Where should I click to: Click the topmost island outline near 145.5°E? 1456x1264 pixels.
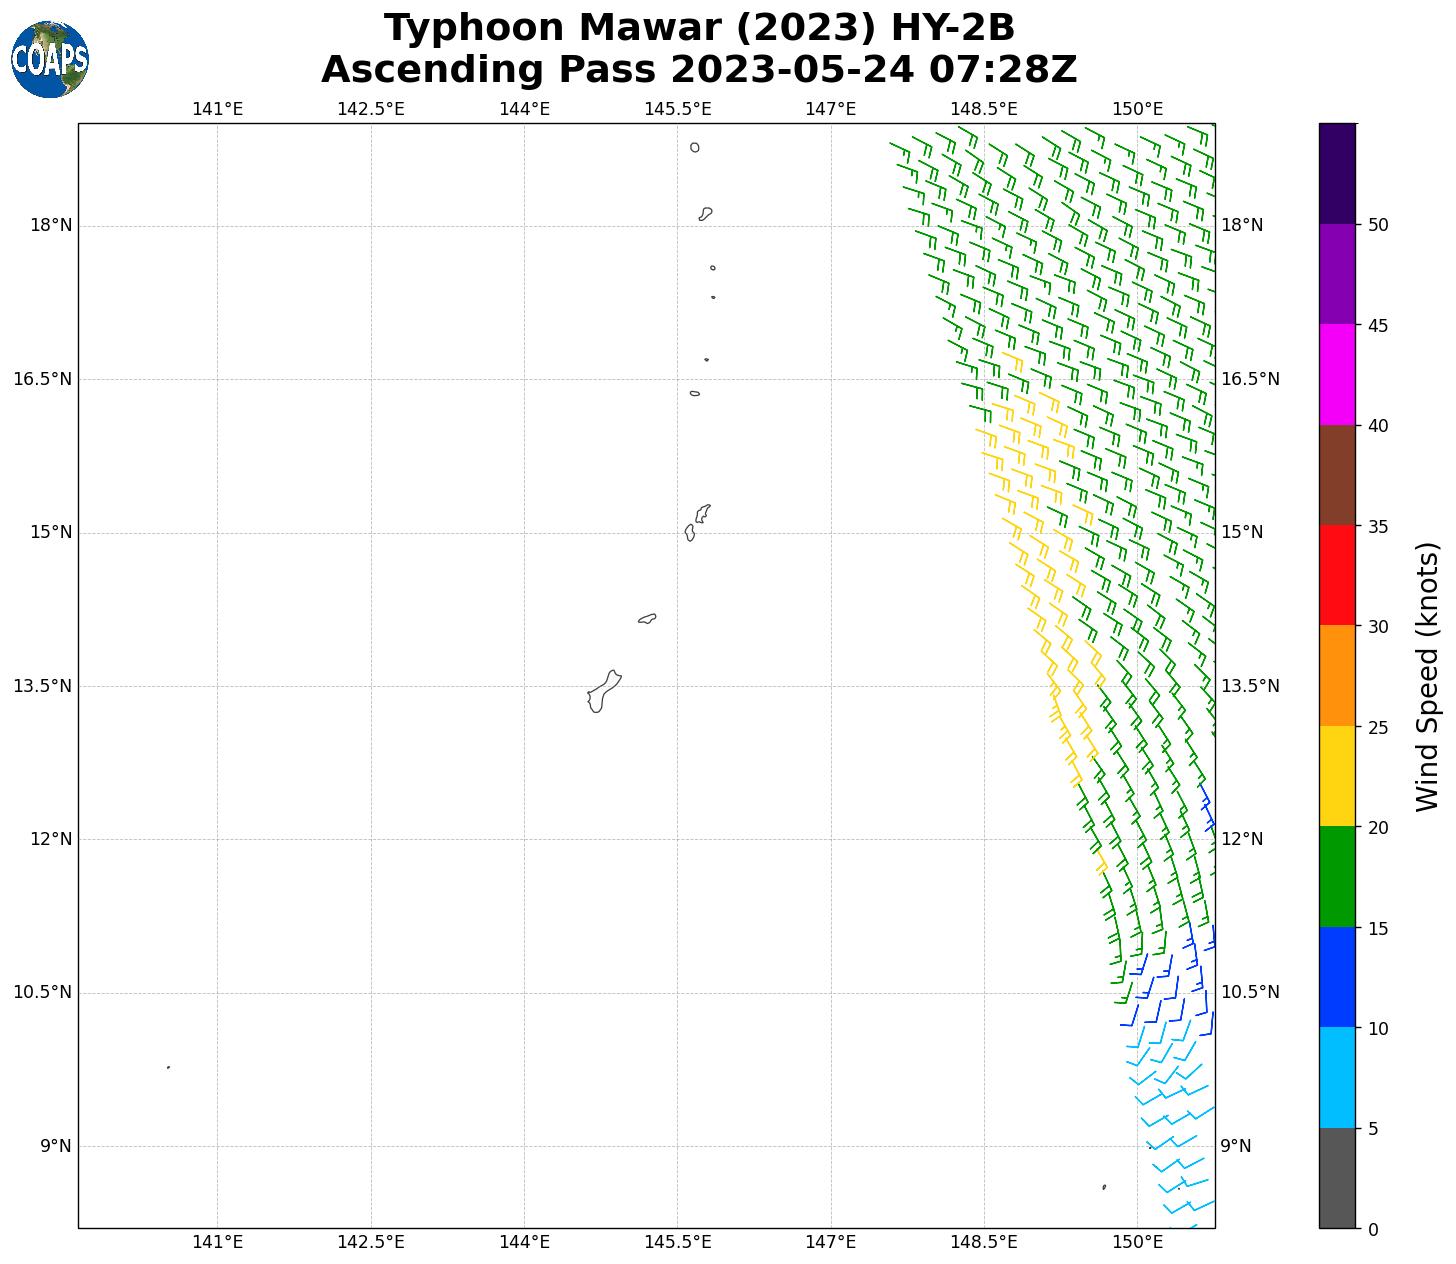695,147
